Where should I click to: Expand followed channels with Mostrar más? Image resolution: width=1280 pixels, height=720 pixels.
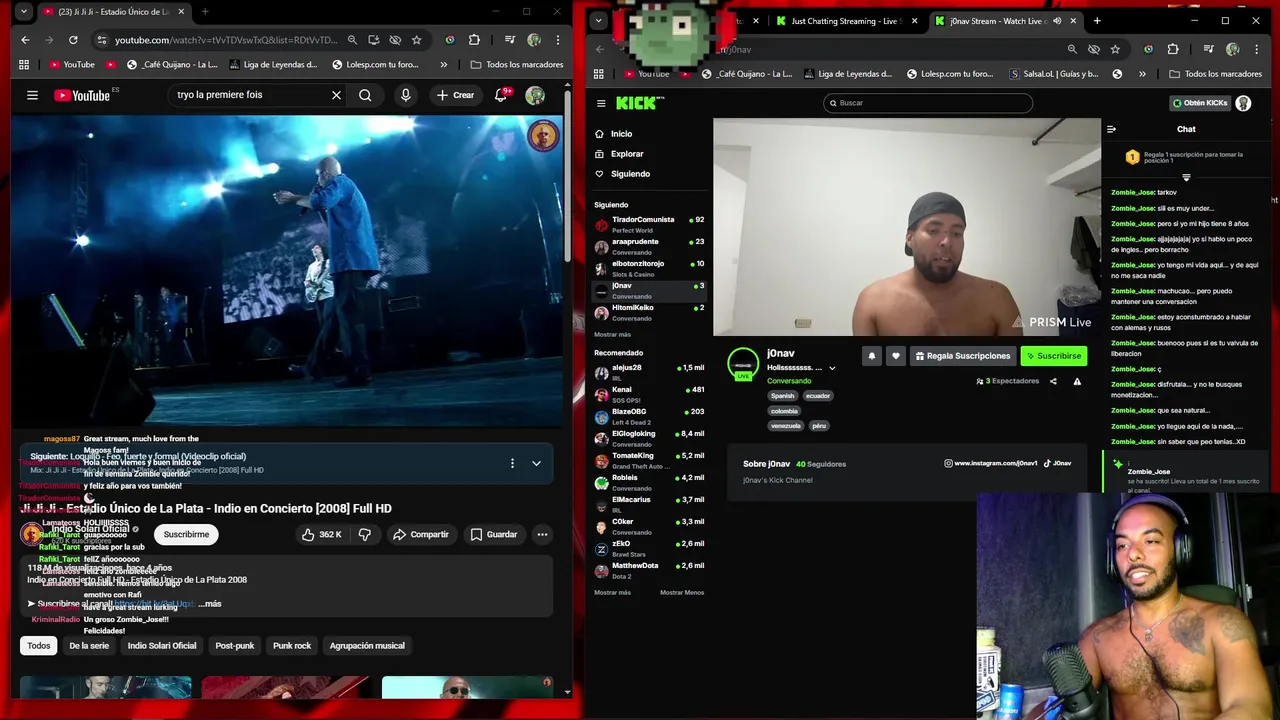pos(612,334)
